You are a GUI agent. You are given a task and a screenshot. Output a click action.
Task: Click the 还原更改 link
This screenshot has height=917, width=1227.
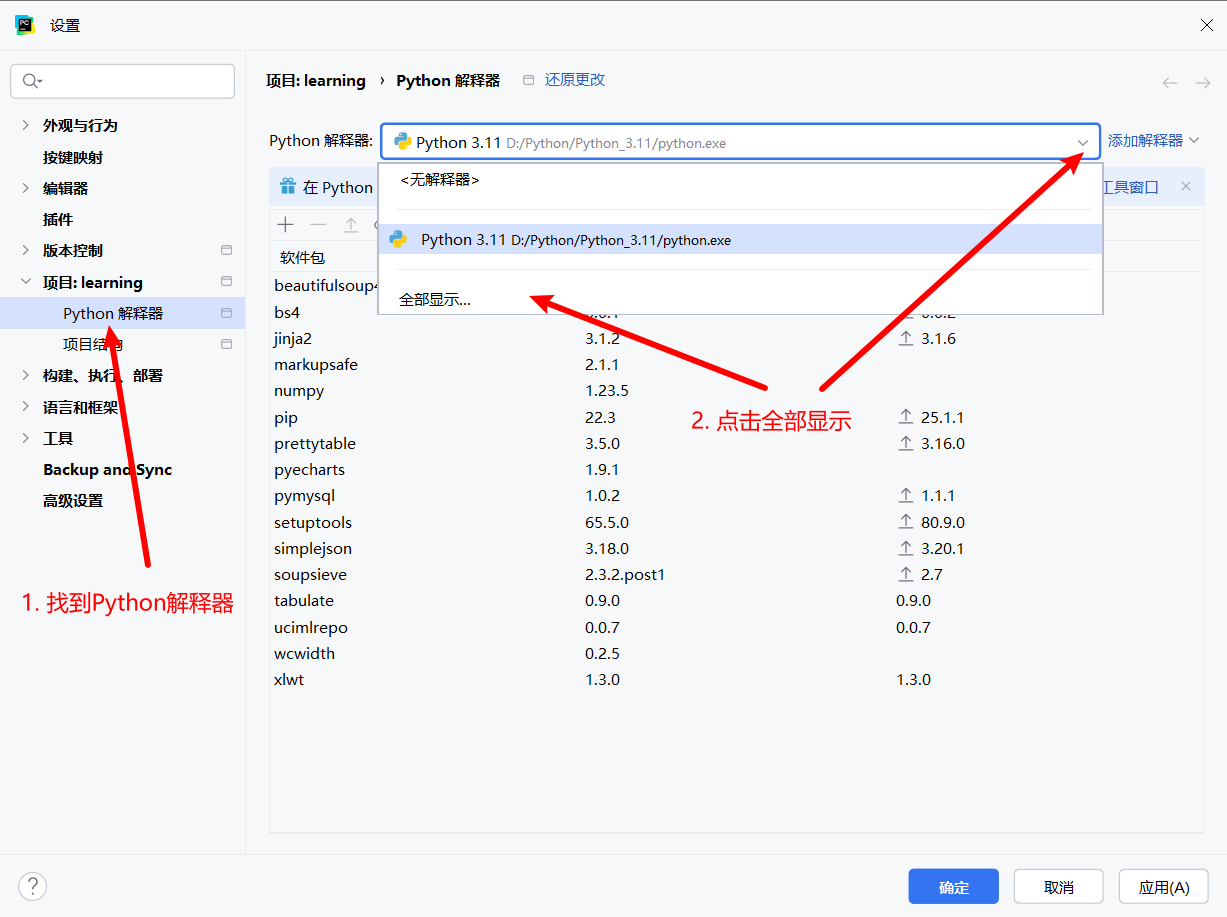click(x=575, y=80)
